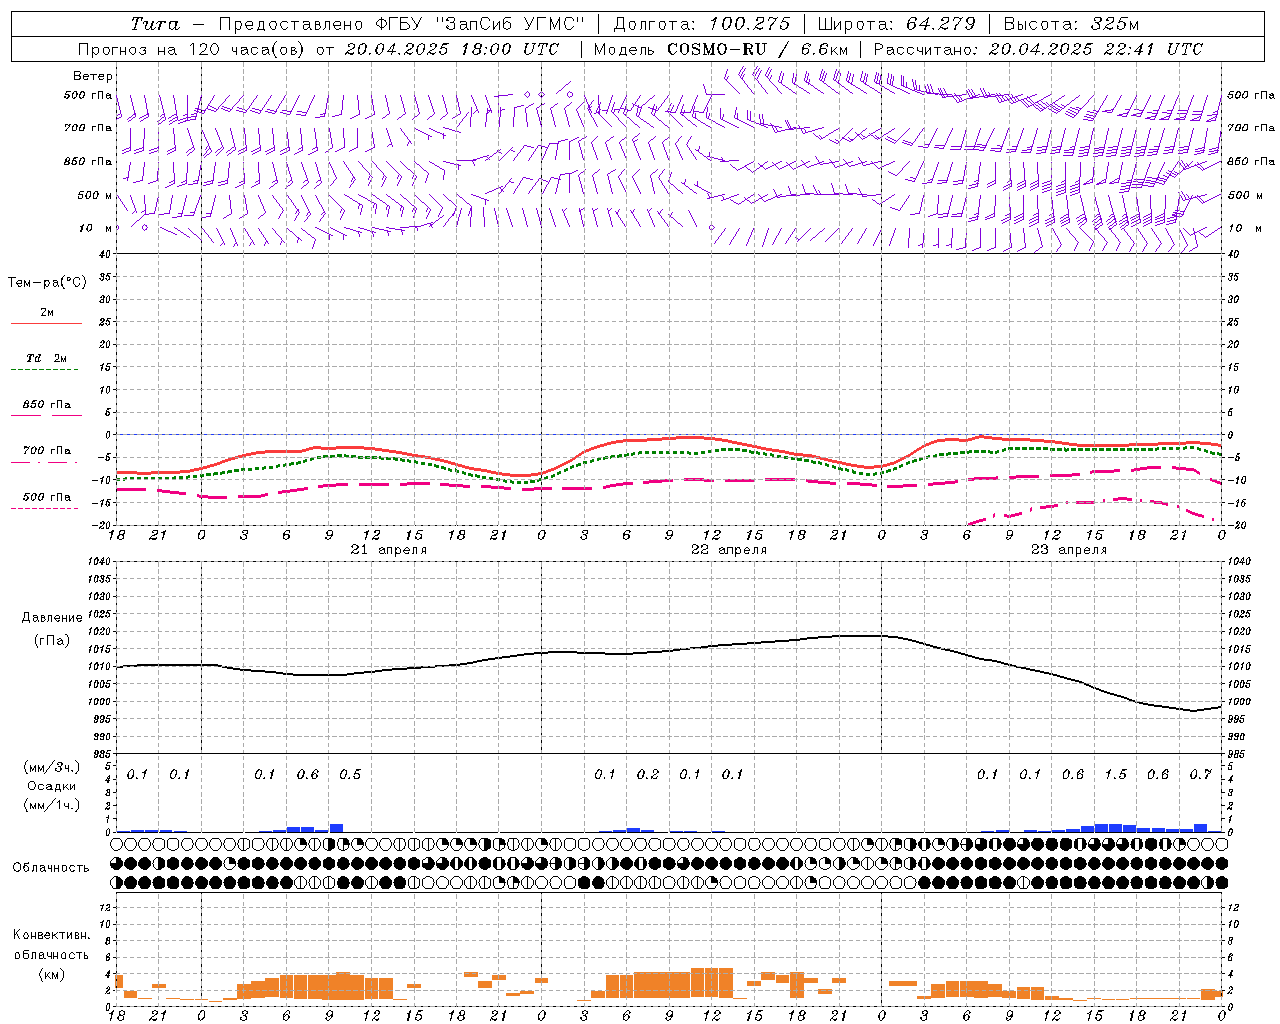Select "Прогноз на 120 часа(ов)" text

(x=192, y=49)
